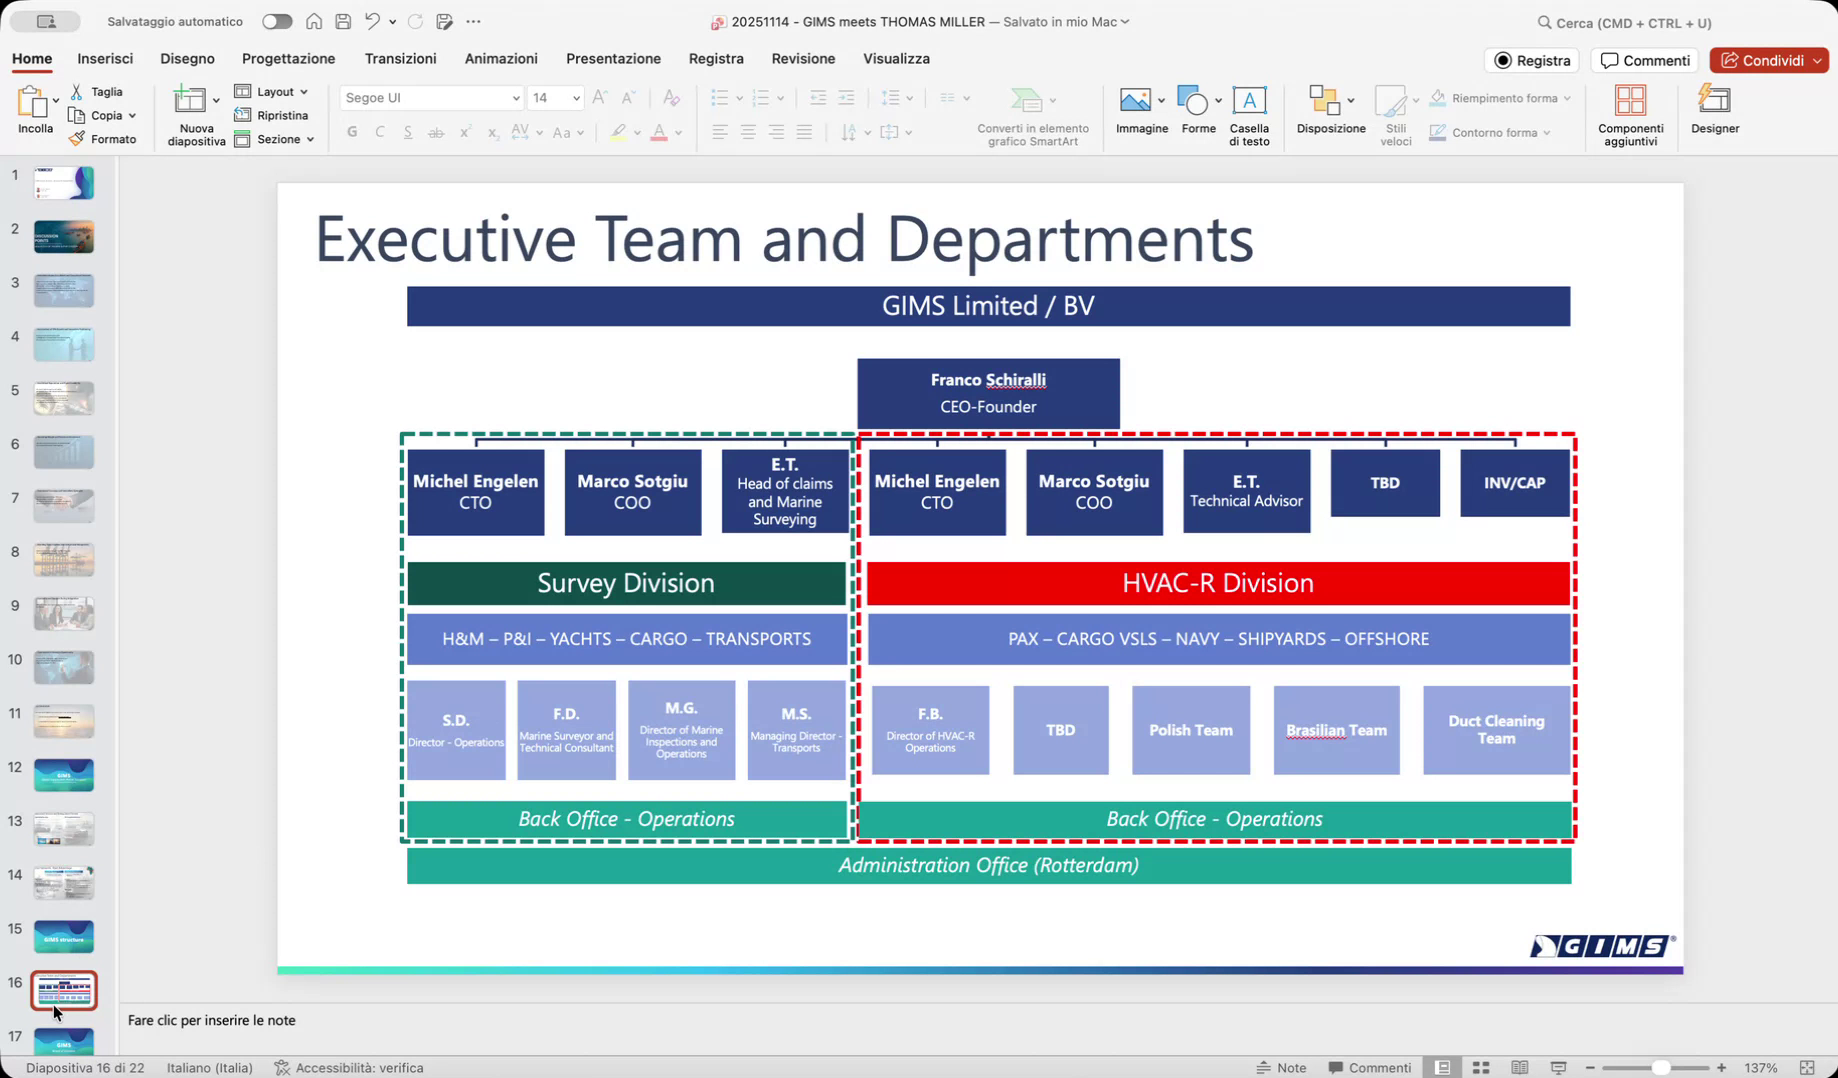Click the Disposizione arrange icon
1838x1078 pixels.
(x=1324, y=101)
